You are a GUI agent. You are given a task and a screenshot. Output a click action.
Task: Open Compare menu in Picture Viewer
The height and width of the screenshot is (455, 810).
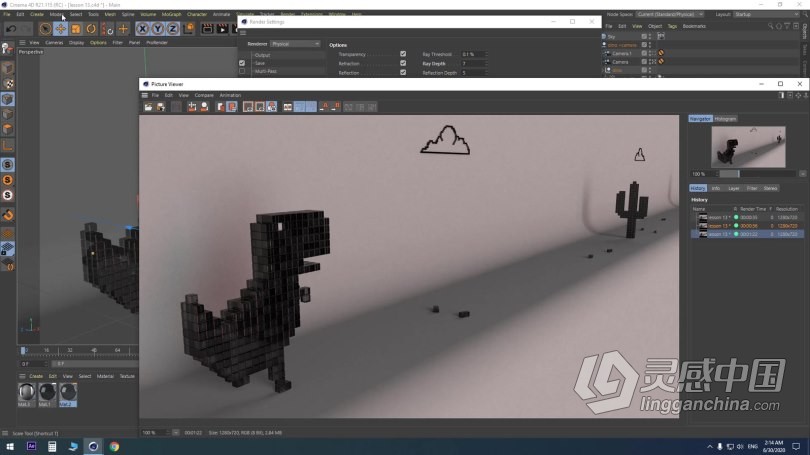pos(204,96)
